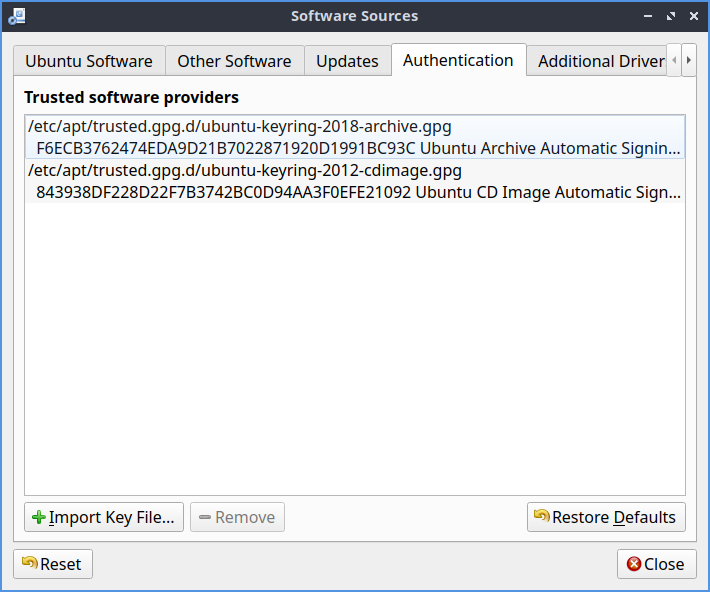Image resolution: width=710 pixels, height=592 pixels.
Task: Select the Authentication tab
Action: 458,60
